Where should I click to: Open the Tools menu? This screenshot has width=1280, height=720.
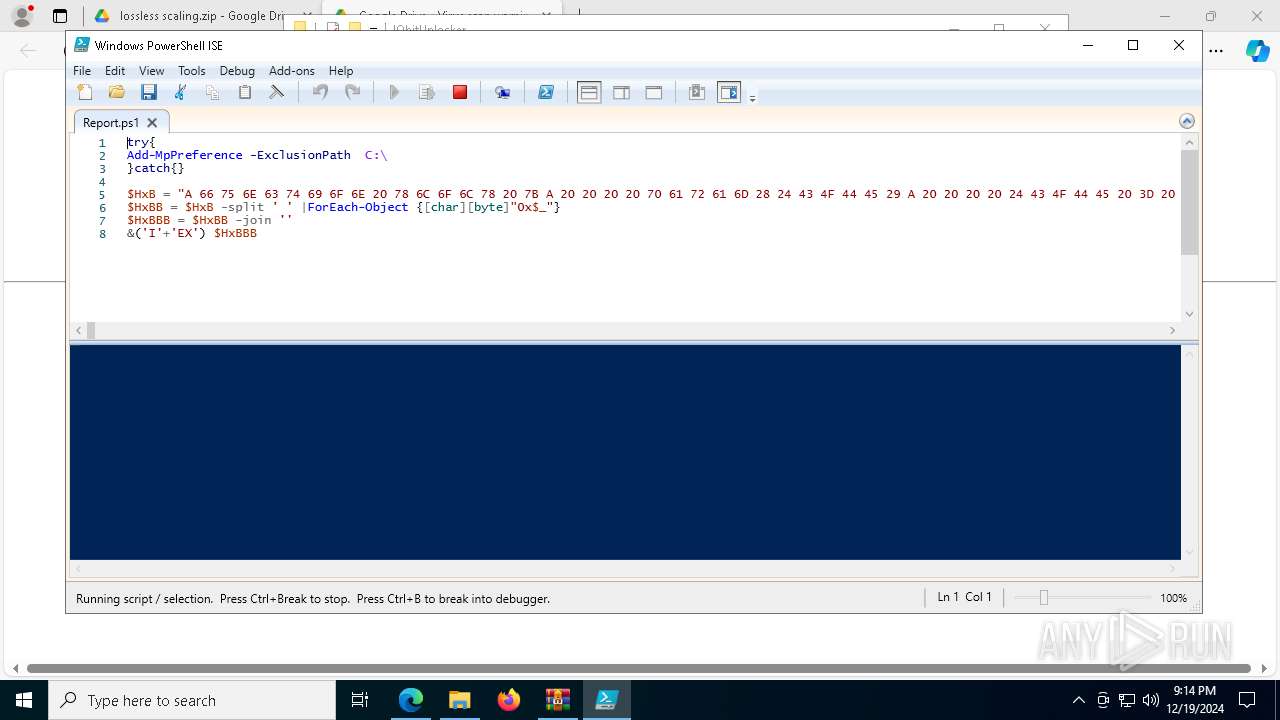click(x=192, y=71)
